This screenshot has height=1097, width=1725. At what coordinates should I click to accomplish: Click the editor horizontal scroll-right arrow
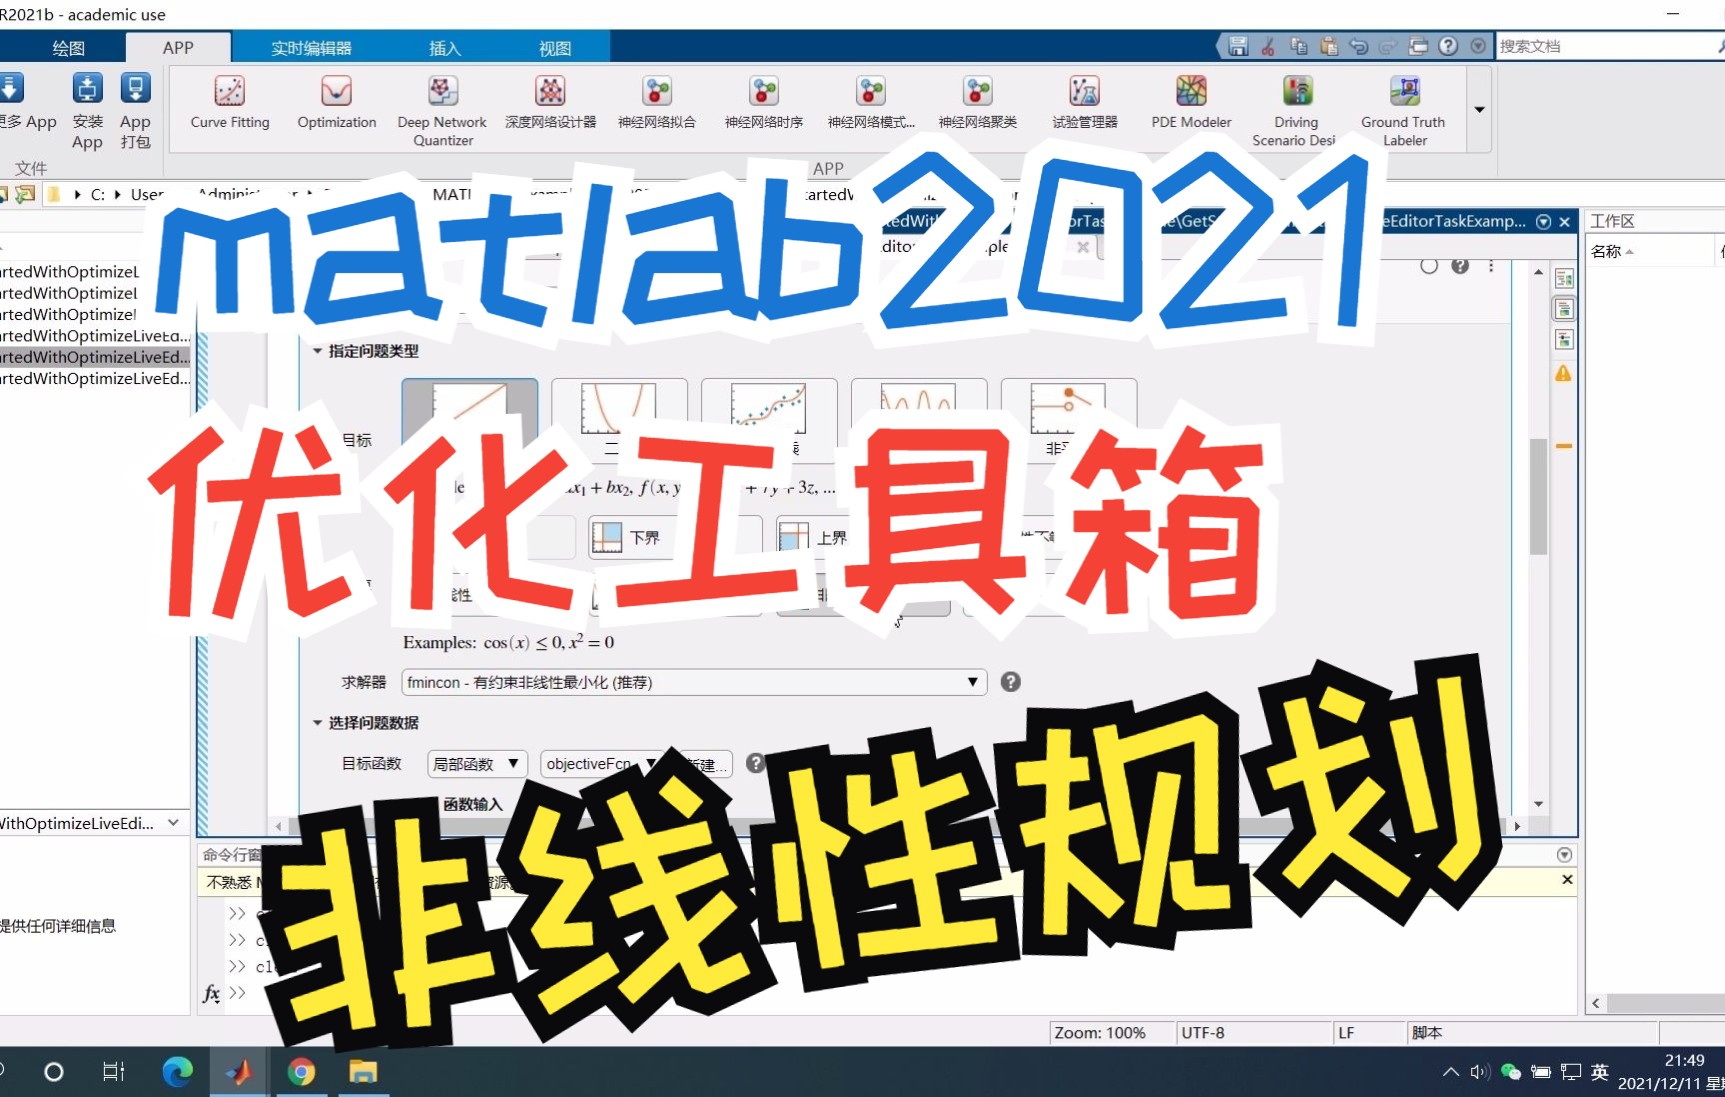[x=1517, y=826]
